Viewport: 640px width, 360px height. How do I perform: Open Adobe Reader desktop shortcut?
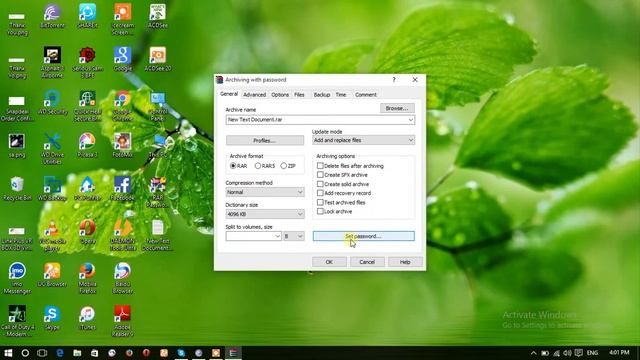122,322
